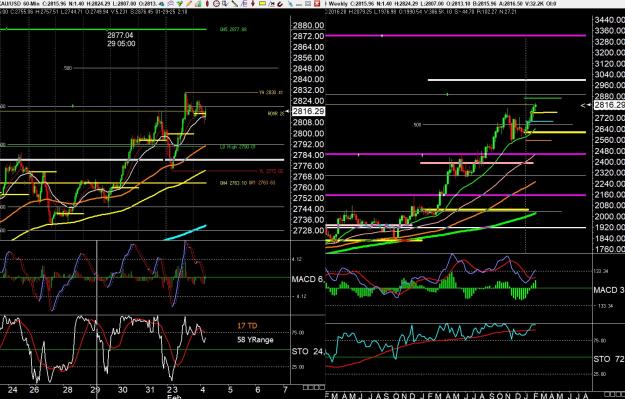Select the diagonal trend line tool
625x399 pixels.
235,4
